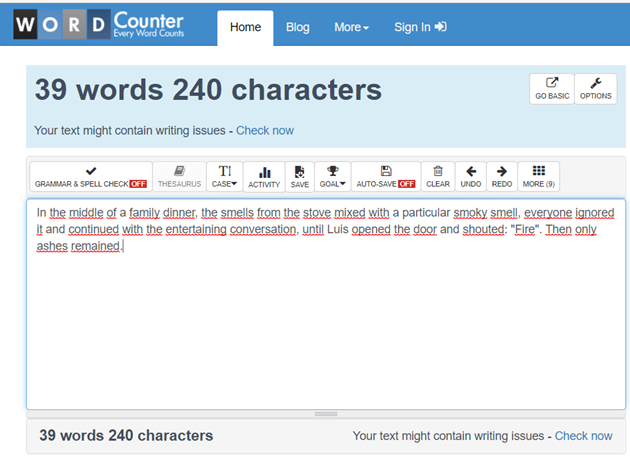
Task: Click the Redo arrow button
Action: 502,177
